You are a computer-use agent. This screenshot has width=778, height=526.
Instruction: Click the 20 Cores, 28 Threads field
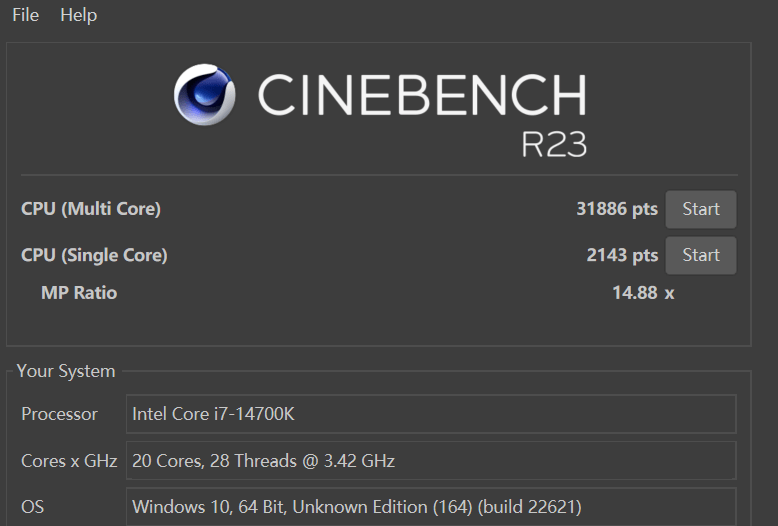tap(432, 461)
